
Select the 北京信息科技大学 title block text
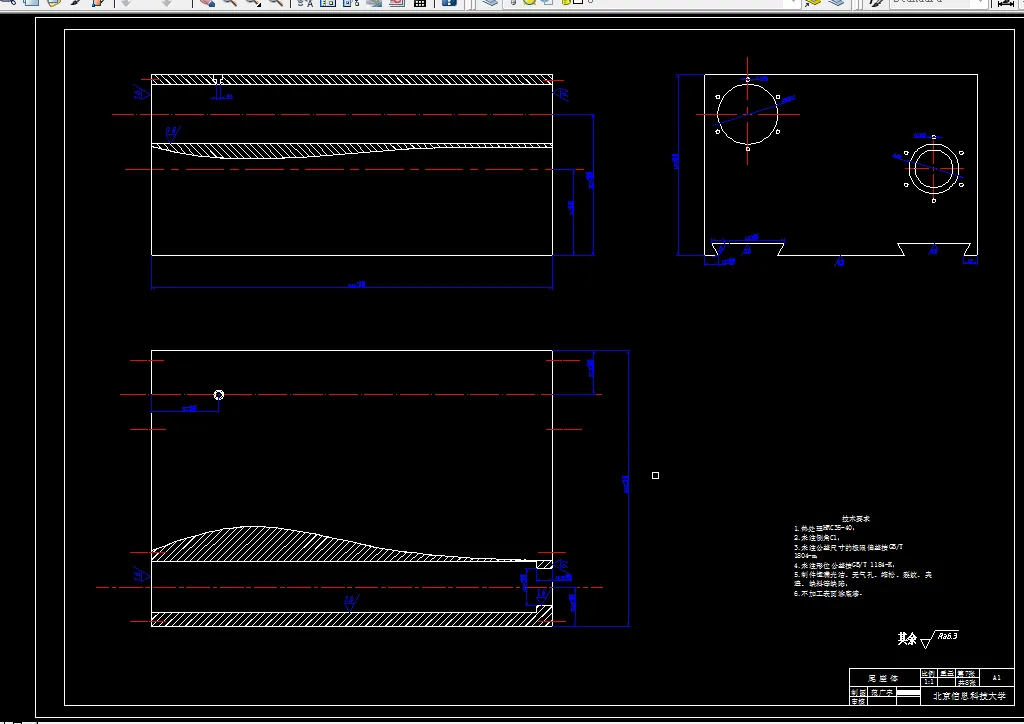969,696
